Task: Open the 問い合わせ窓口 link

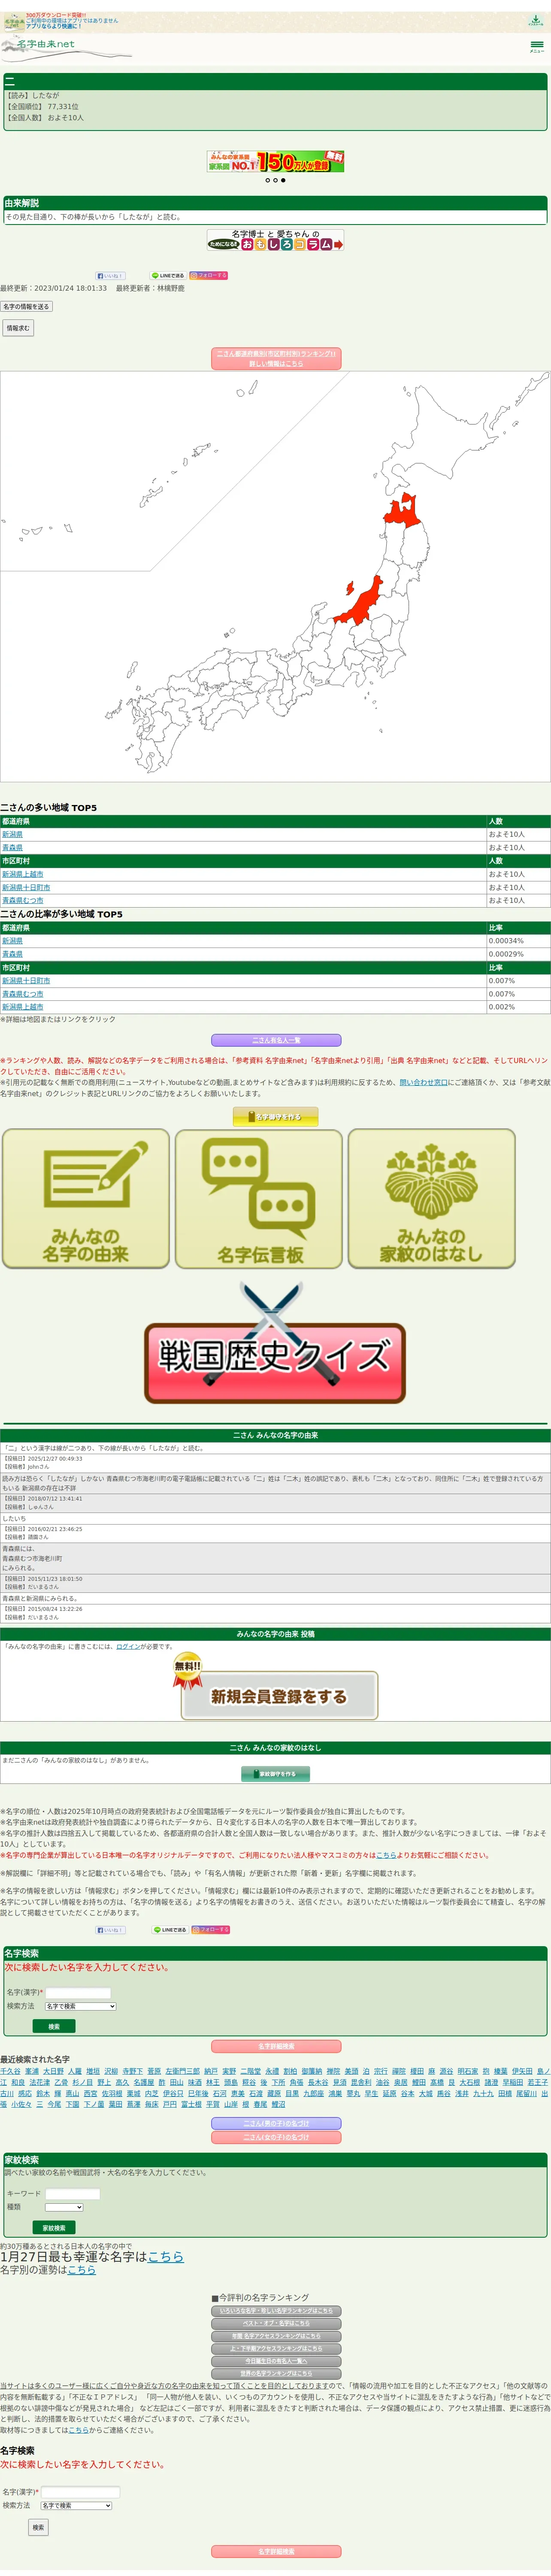Action: tap(424, 1082)
